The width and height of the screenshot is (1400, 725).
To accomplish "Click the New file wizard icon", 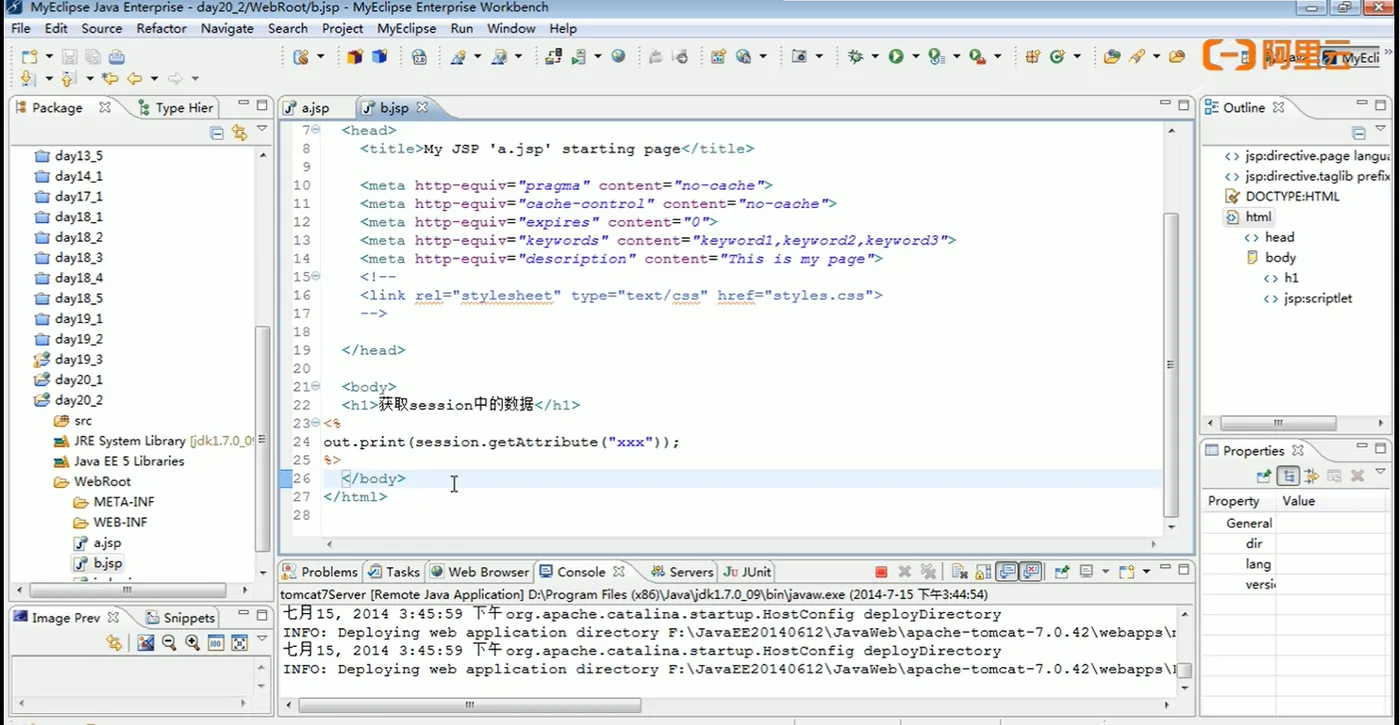I will pyautogui.click(x=29, y=57).
